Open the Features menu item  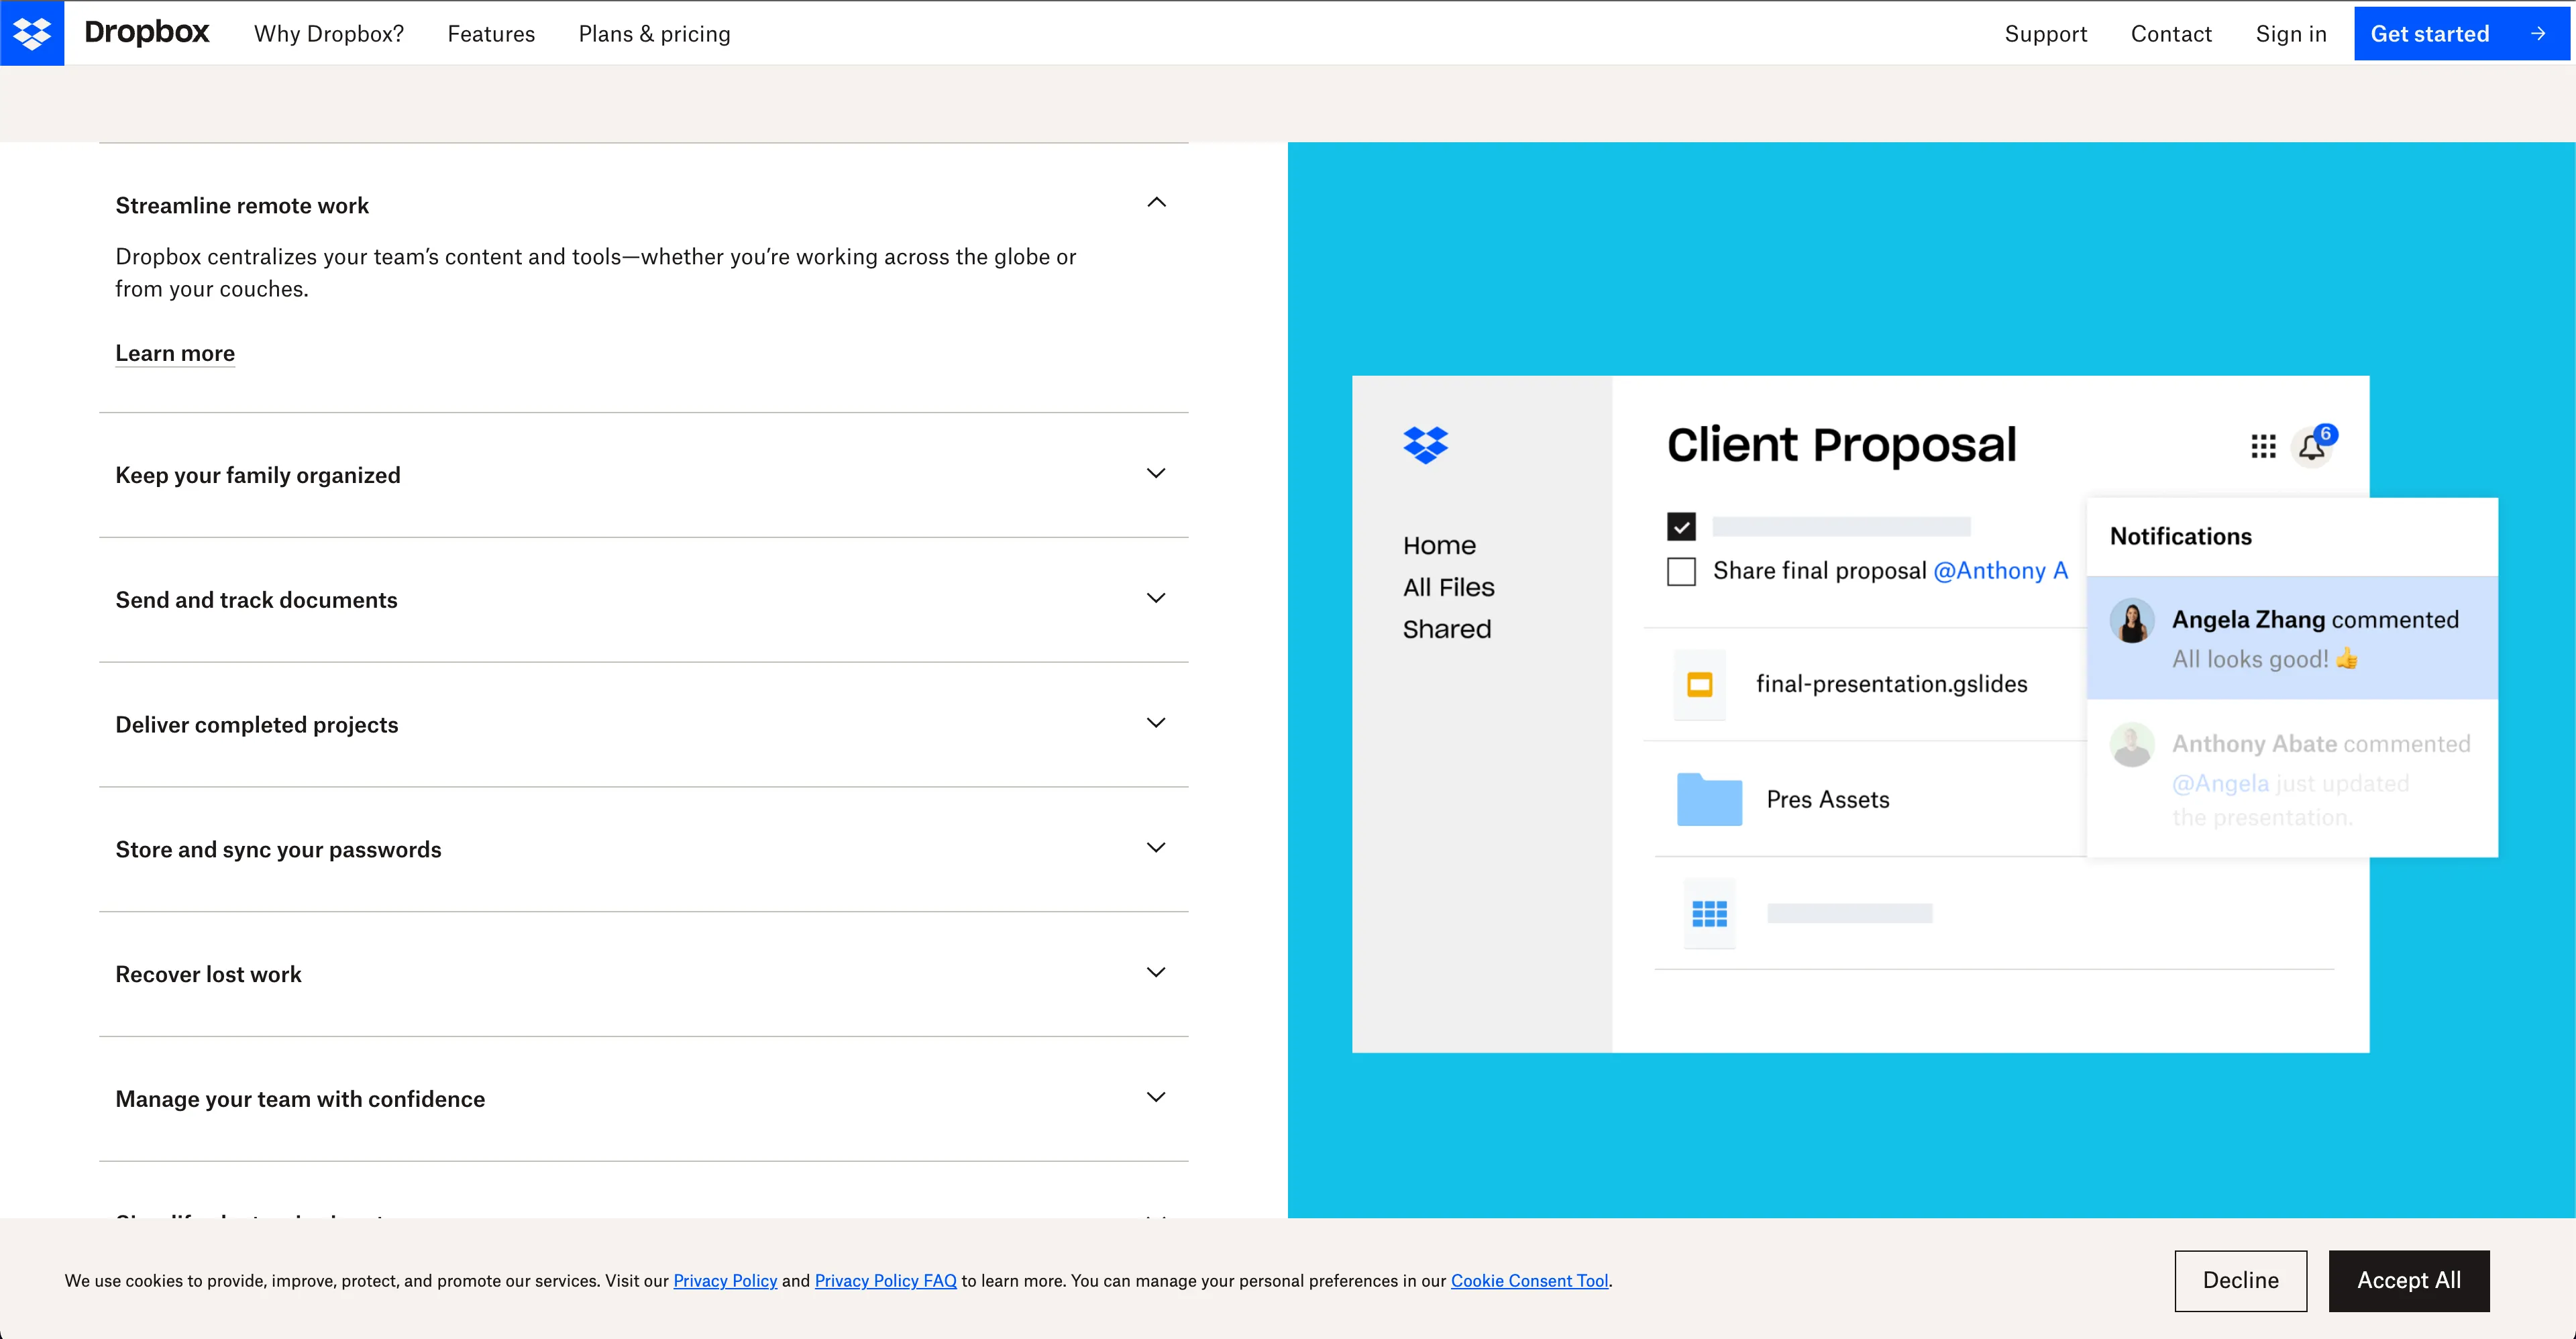coord(491,34)
